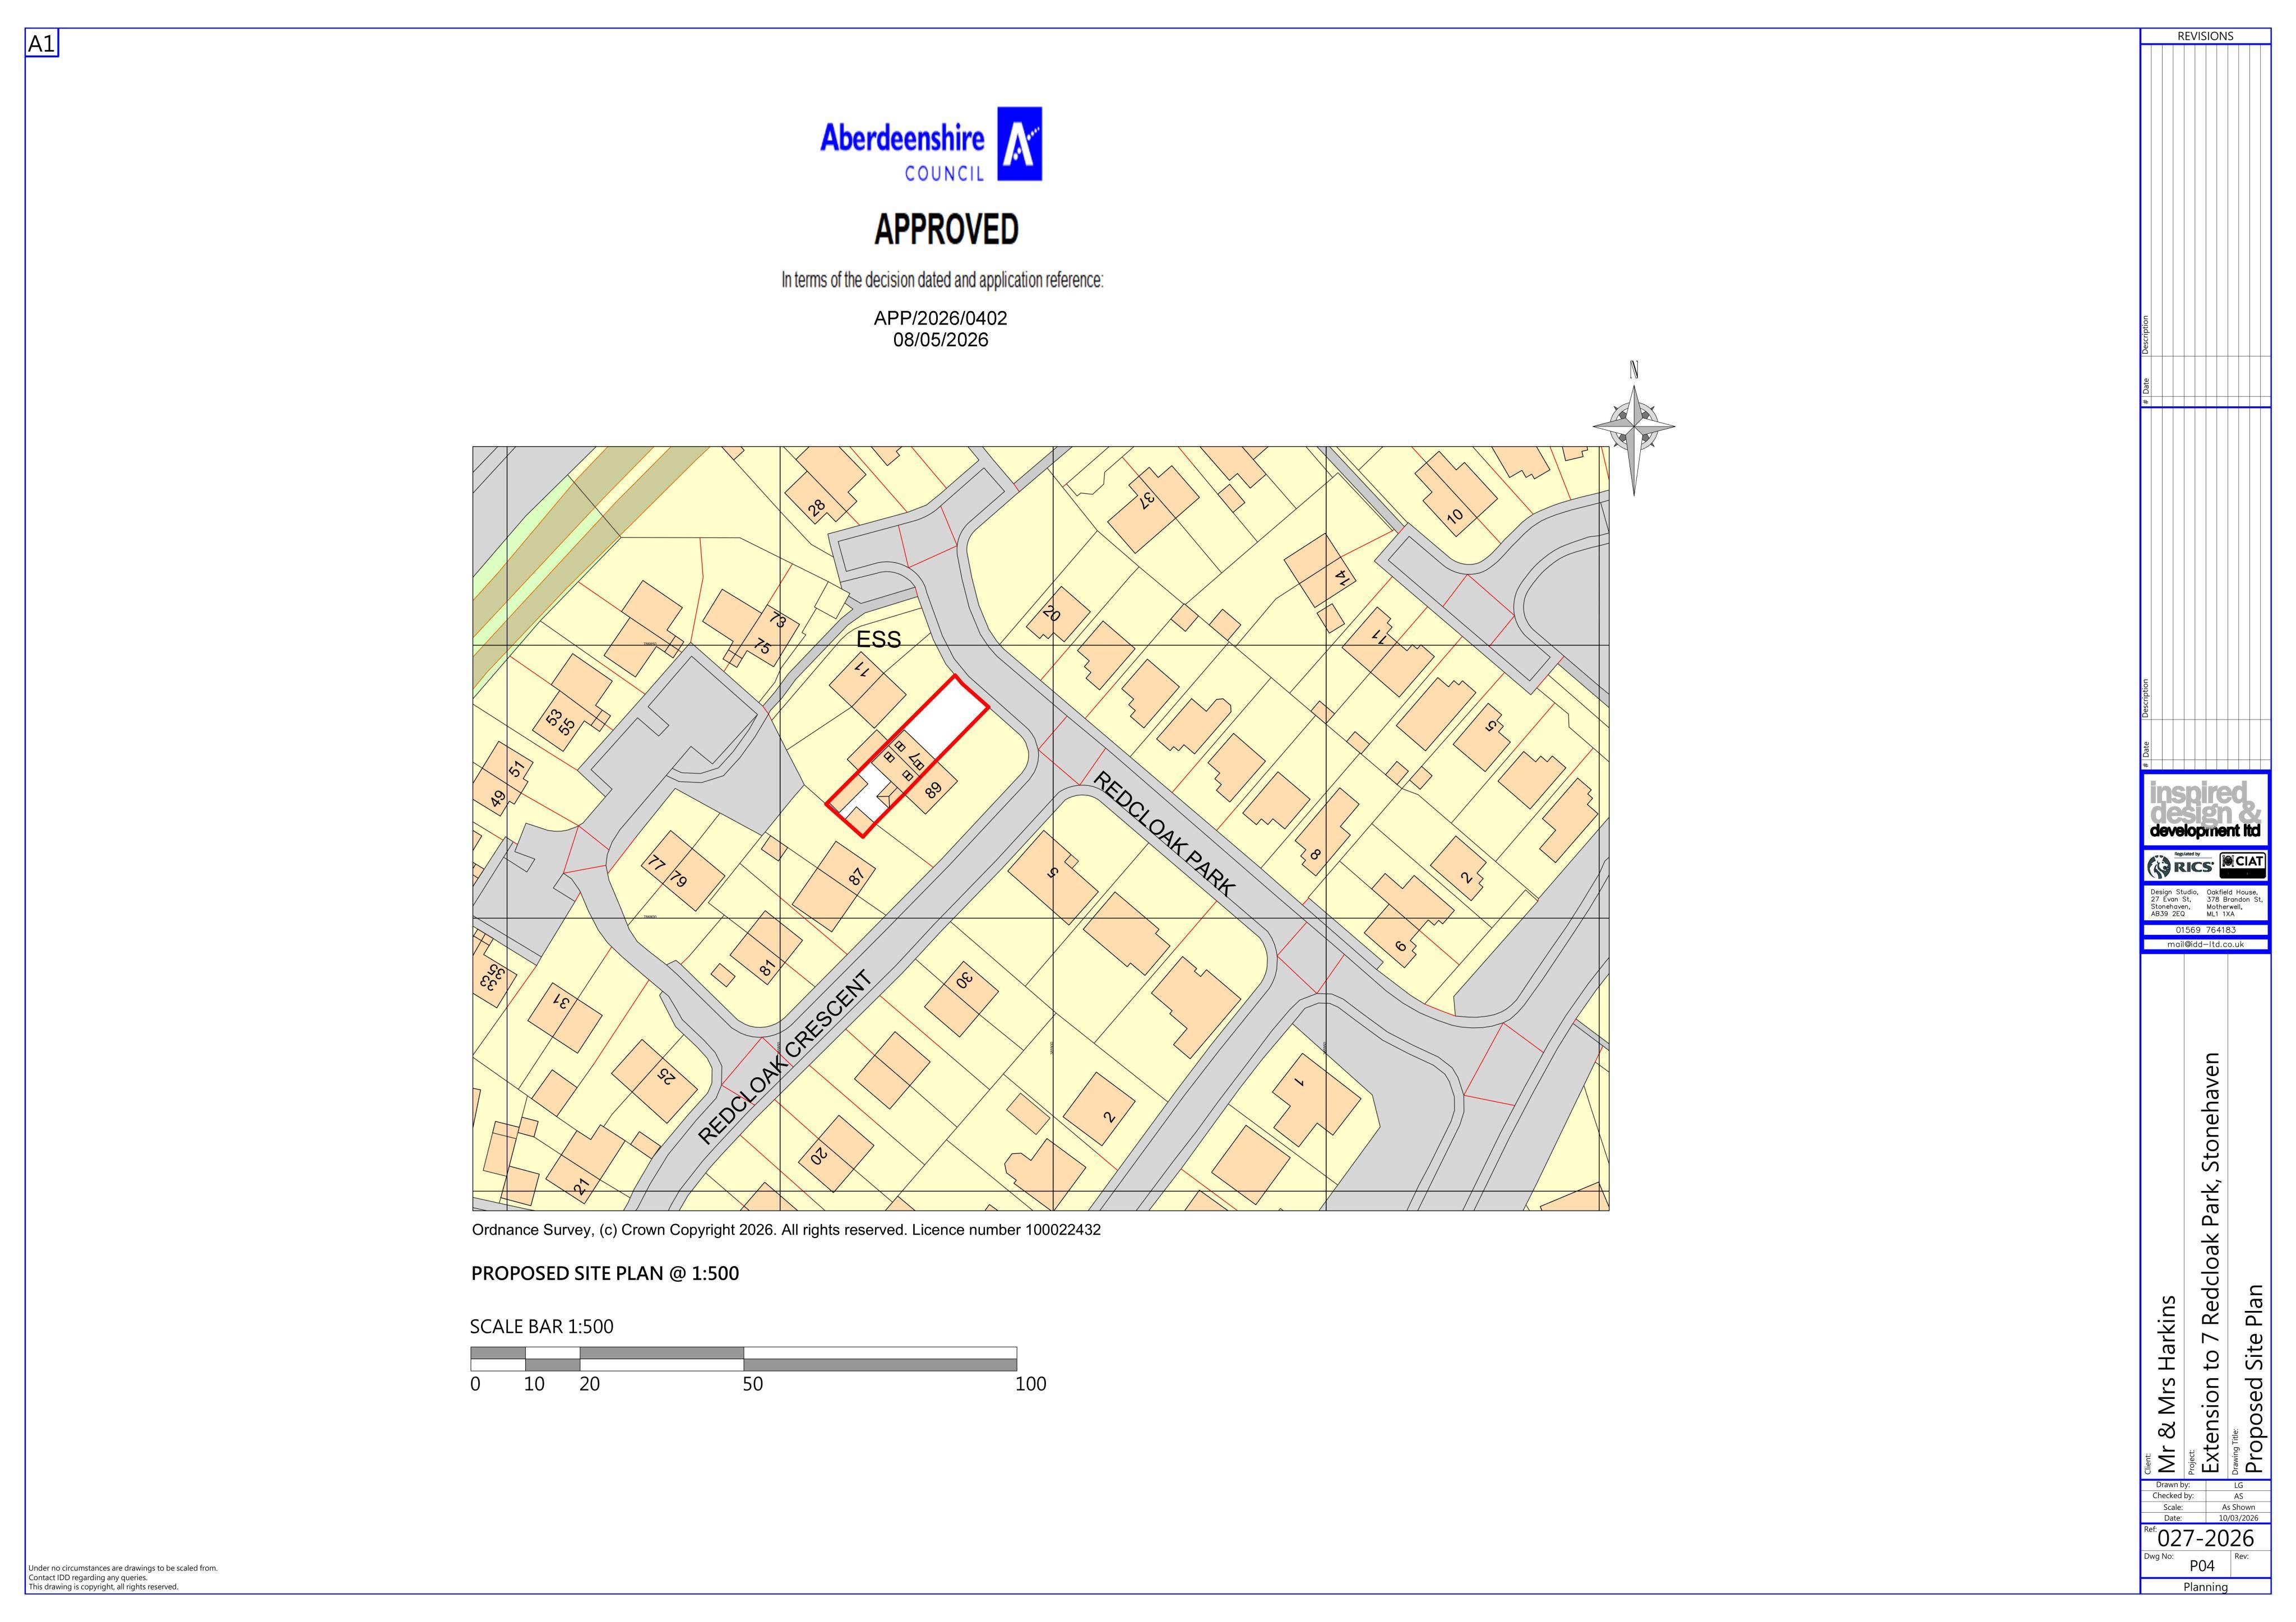Click house number 73 on map
Viewport: 2296px width, 1622px height.
777,620
